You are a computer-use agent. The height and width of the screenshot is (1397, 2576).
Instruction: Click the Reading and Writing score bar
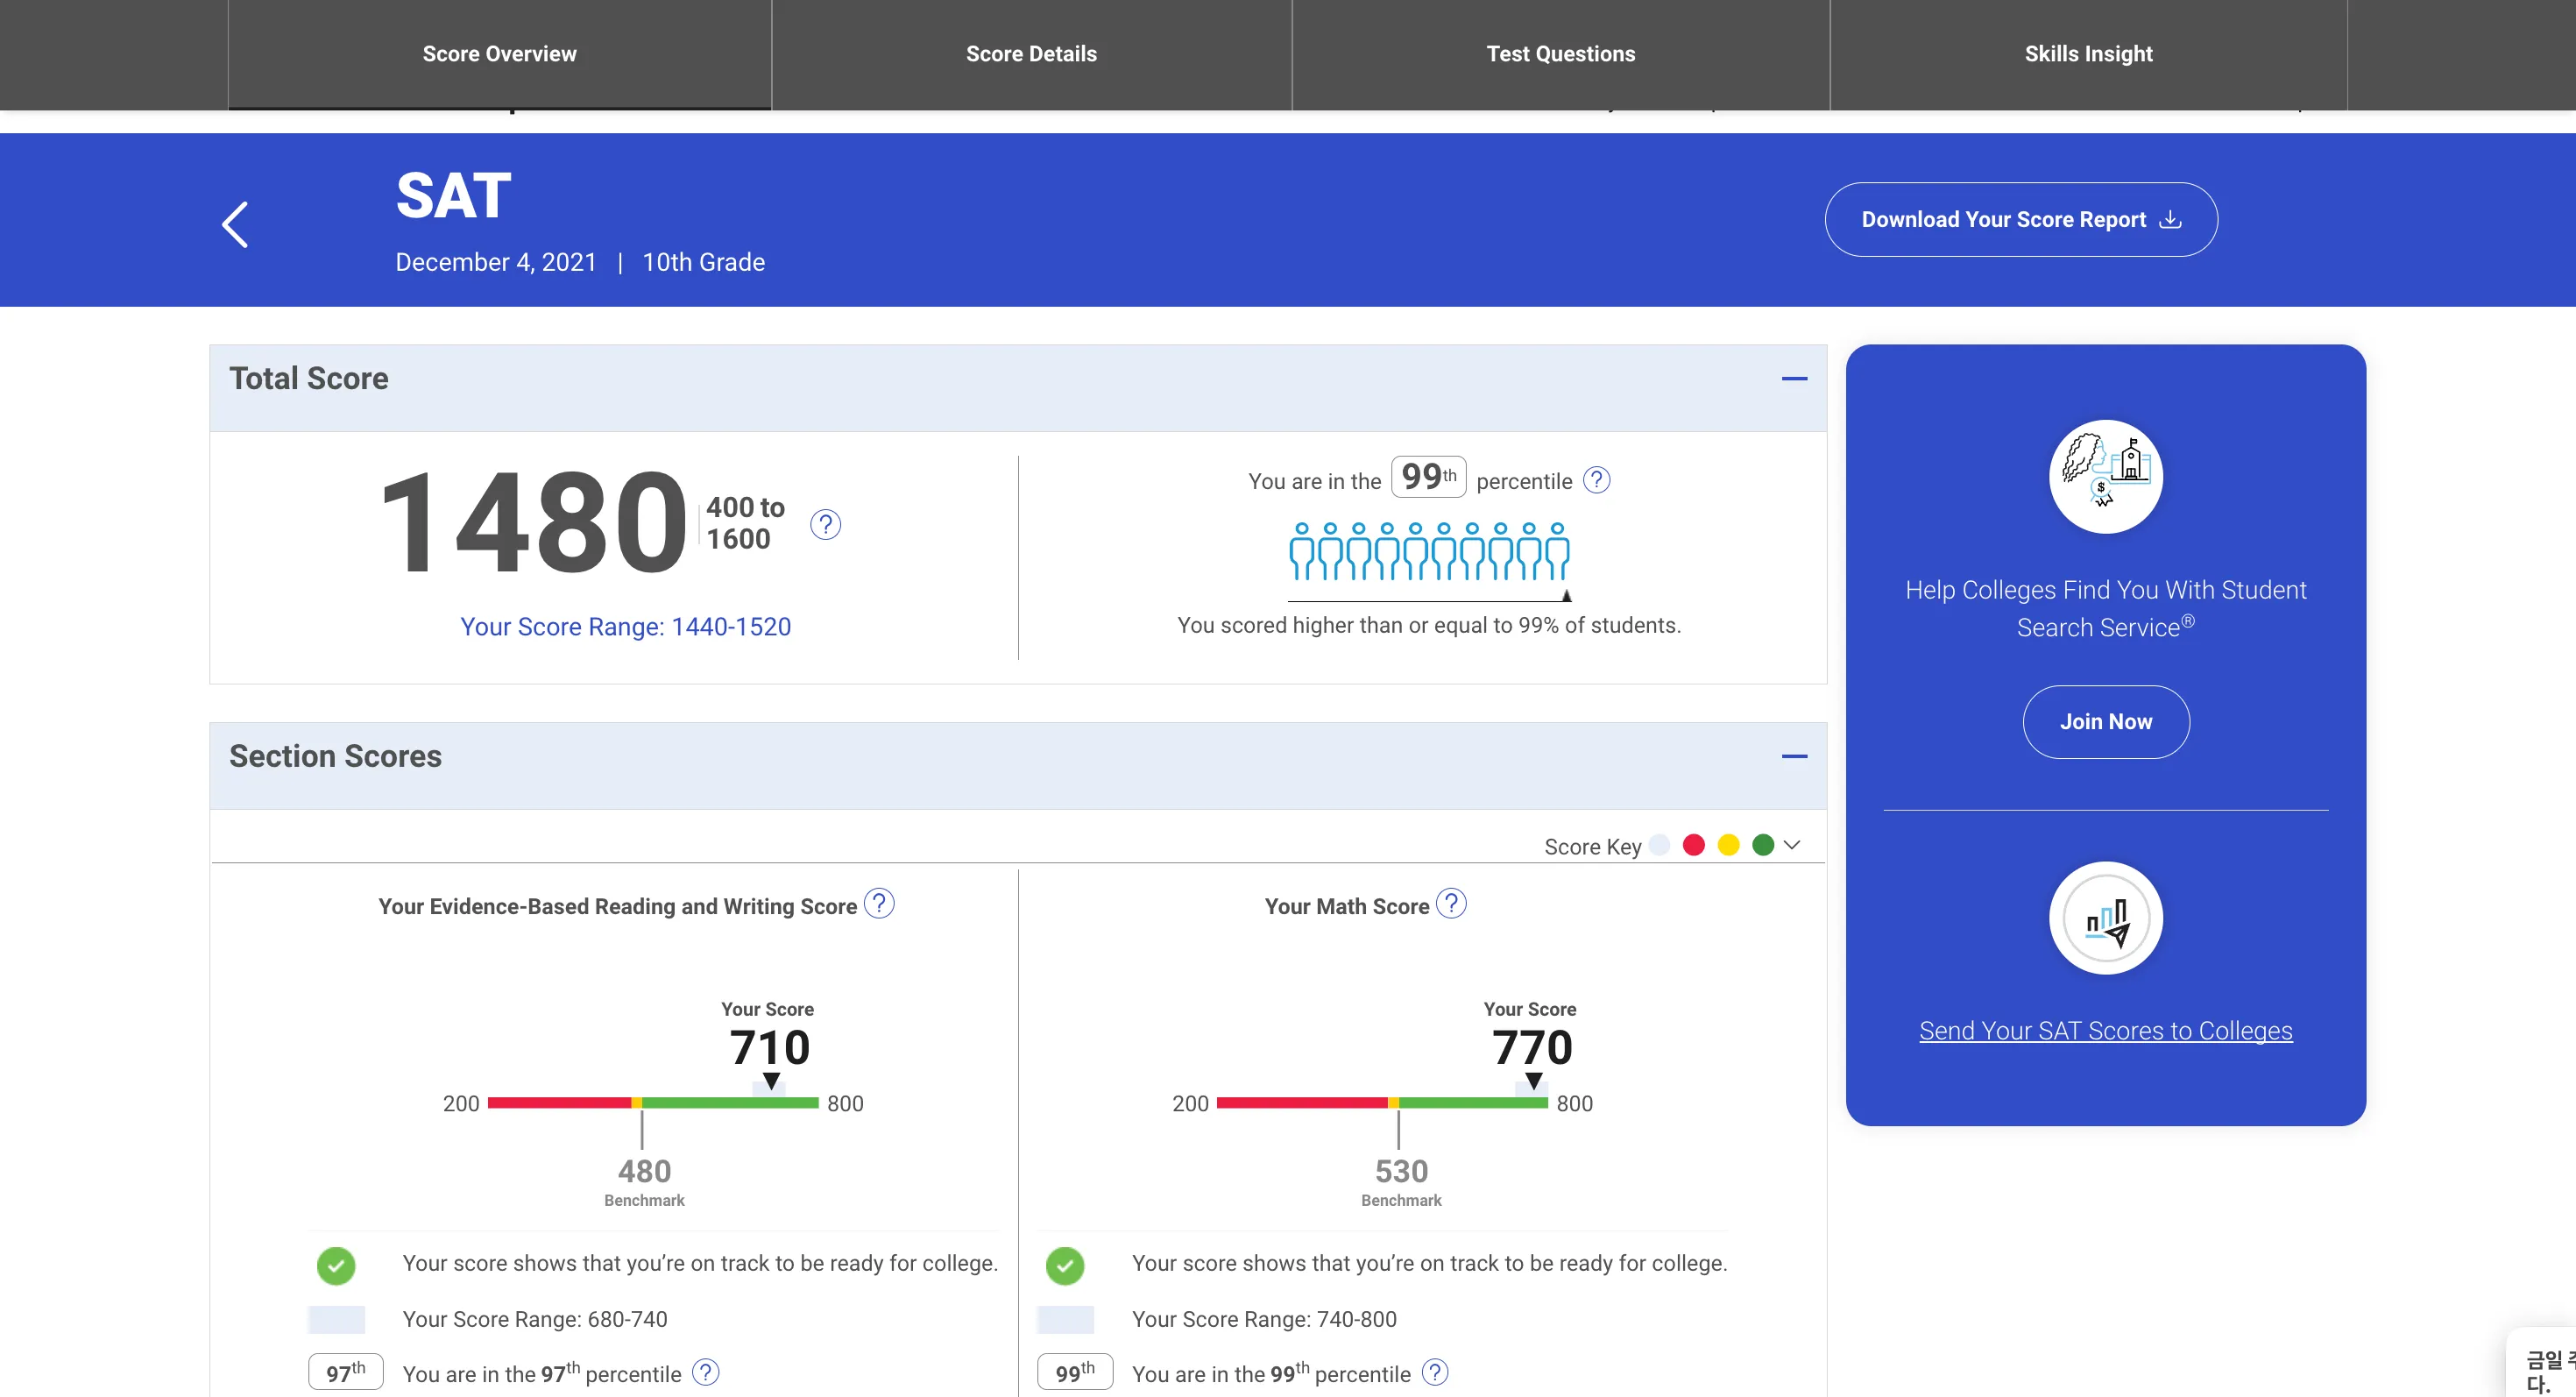point(653,1103)
